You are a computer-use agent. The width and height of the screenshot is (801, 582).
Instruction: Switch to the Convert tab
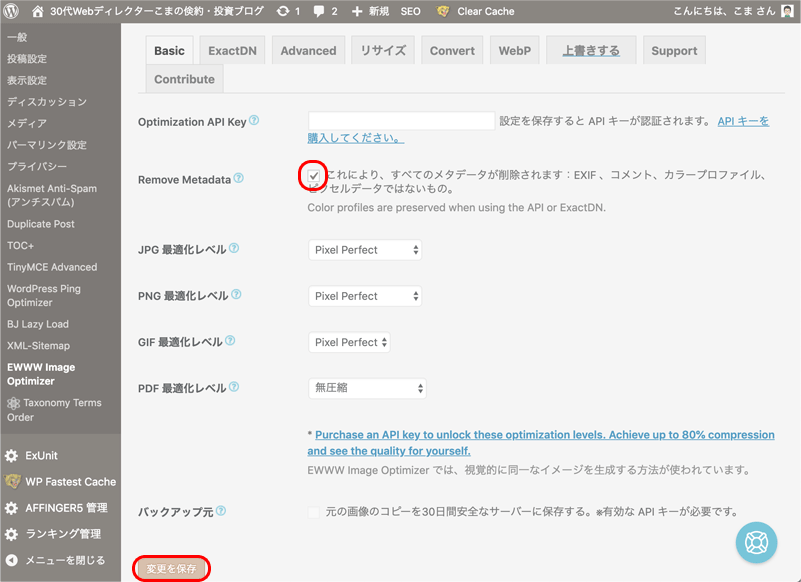click(x=452, y=50)
